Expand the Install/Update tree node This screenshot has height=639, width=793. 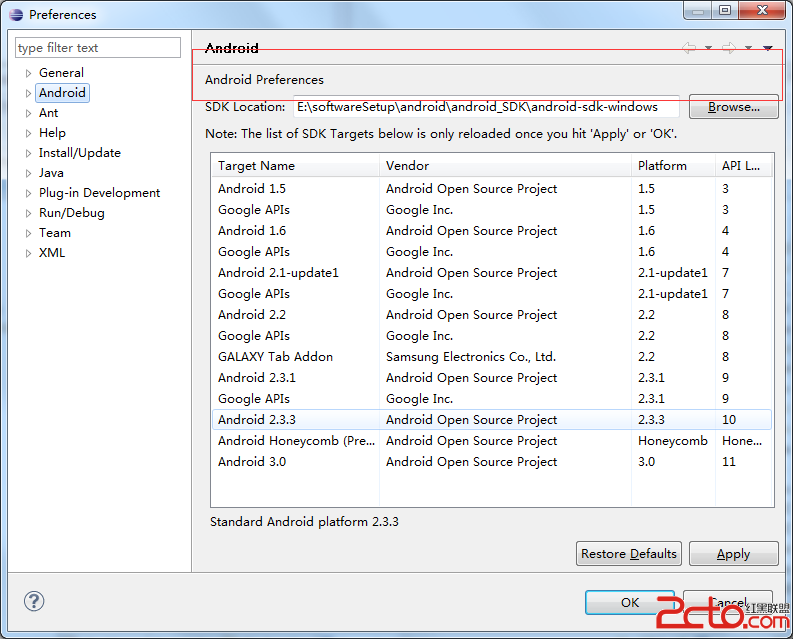click(28, 153)
